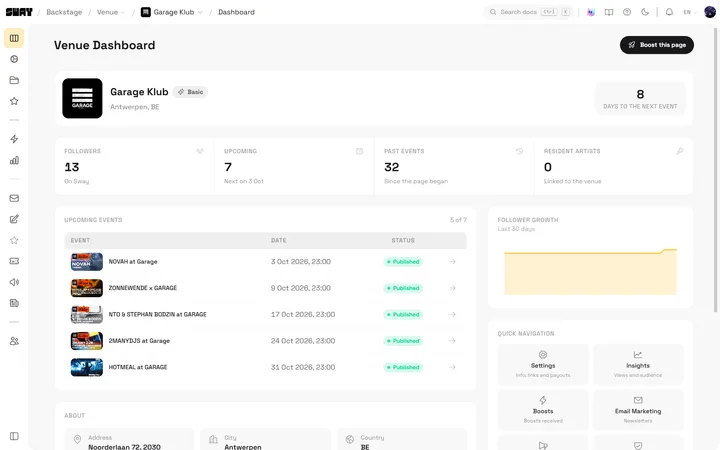Click the City Antwerpen field

pos(265,440)
